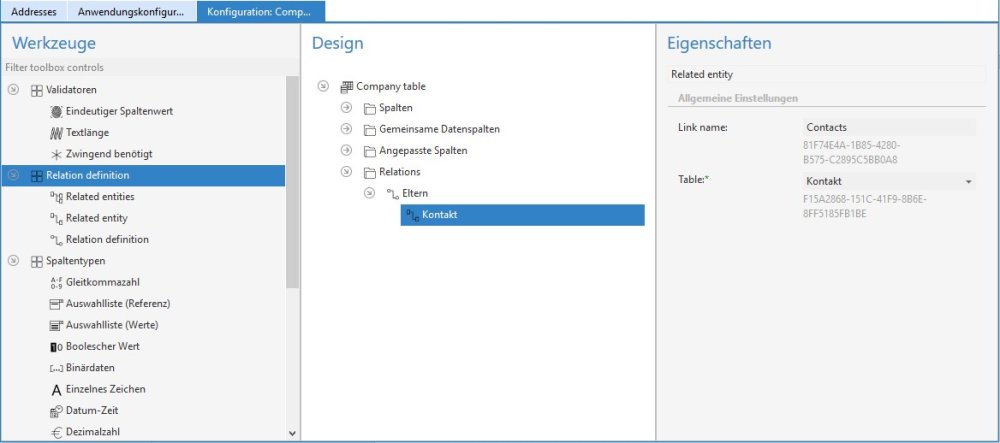Click the Link name field containing Contacts
This screenshot has width=1000, height=443.
(888, 128)
